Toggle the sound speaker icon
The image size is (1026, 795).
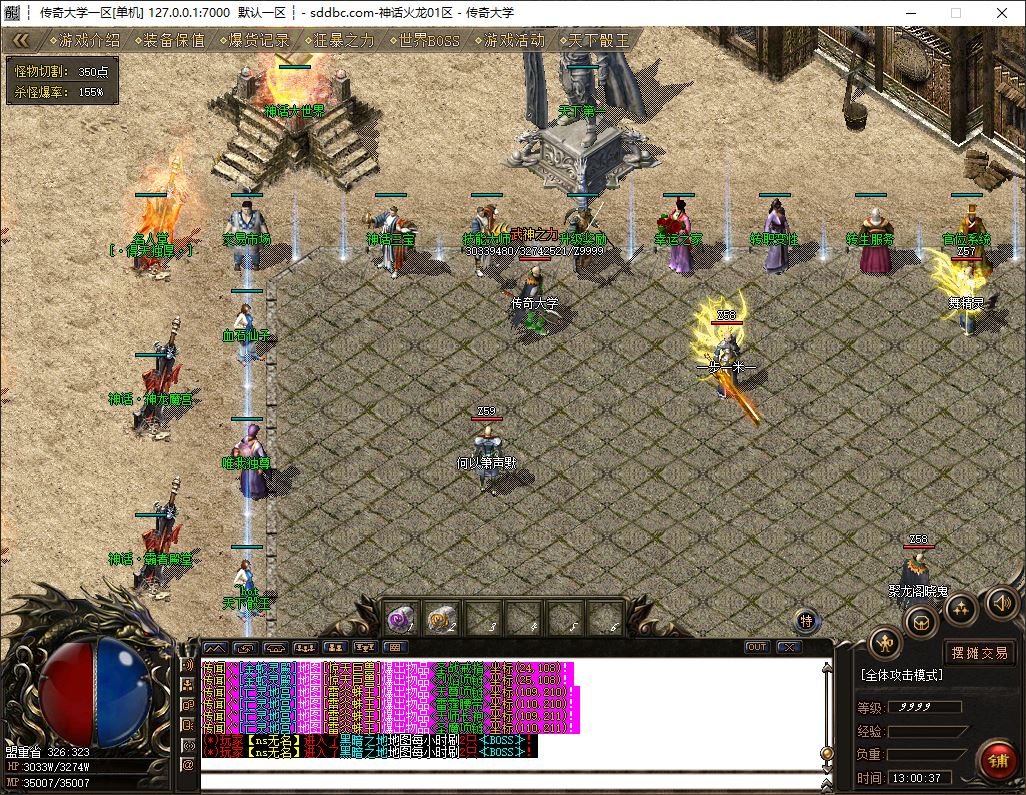click(x=1002, y=602)
